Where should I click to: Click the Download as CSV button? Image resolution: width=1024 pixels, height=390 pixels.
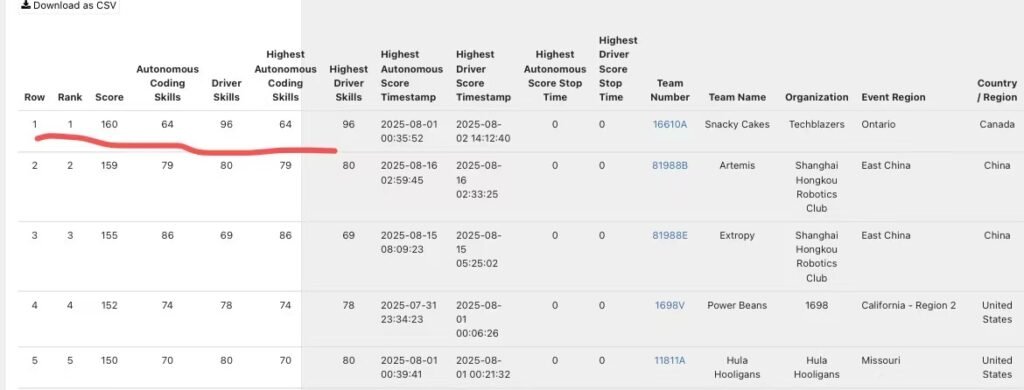(69, 6)
